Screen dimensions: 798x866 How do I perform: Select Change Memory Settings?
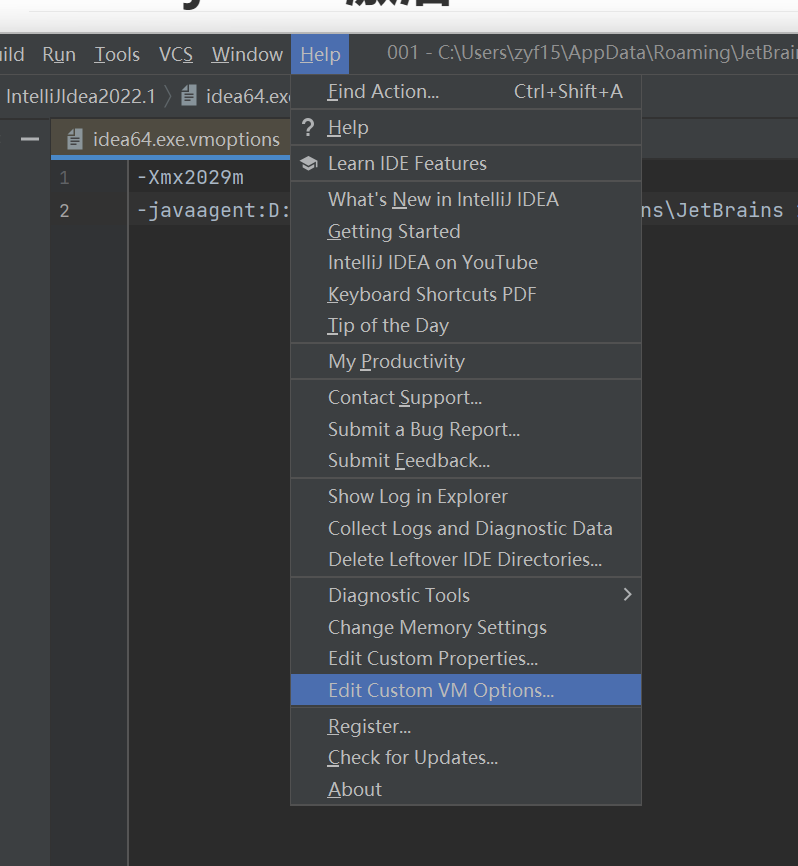(x=437, y=627)
